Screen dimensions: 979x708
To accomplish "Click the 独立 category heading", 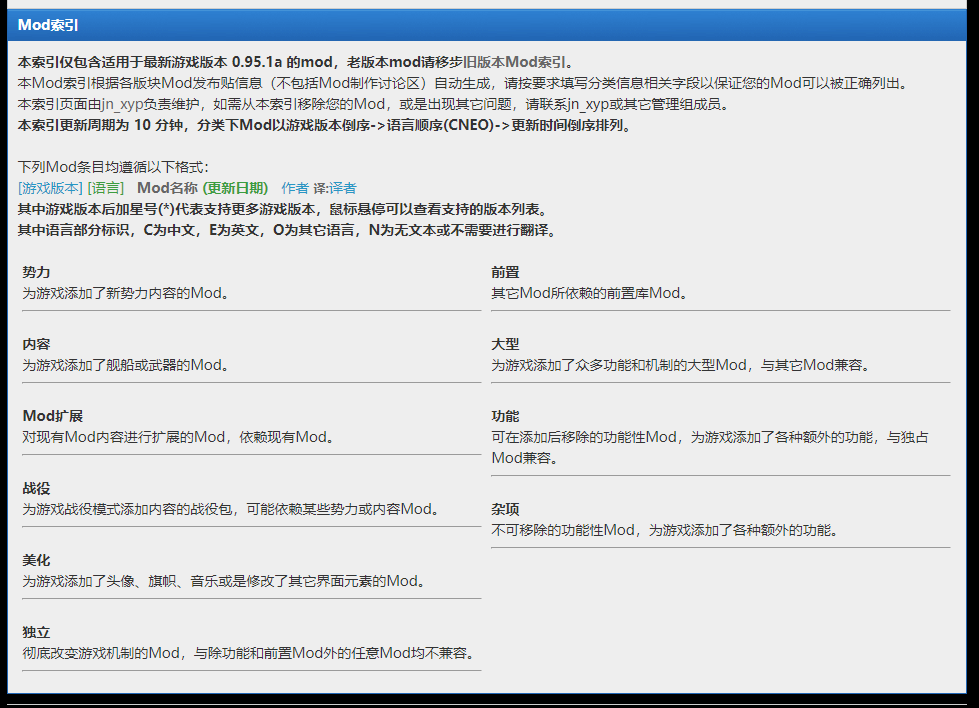I will tap(36, 632).
